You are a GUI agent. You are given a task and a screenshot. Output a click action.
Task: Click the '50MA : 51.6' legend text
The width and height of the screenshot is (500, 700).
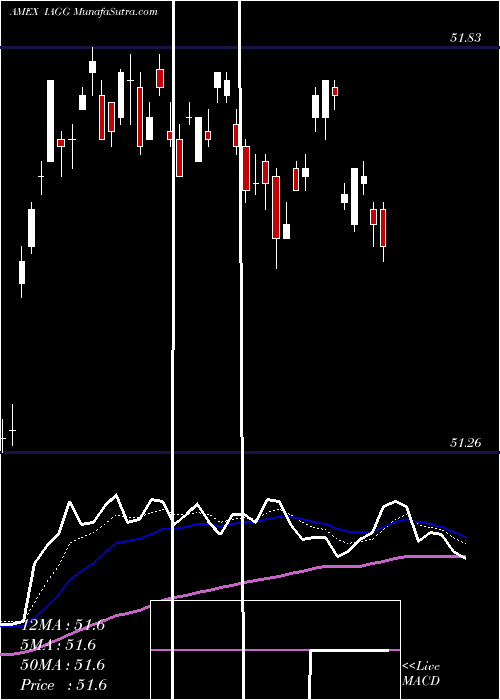(62, 665)
